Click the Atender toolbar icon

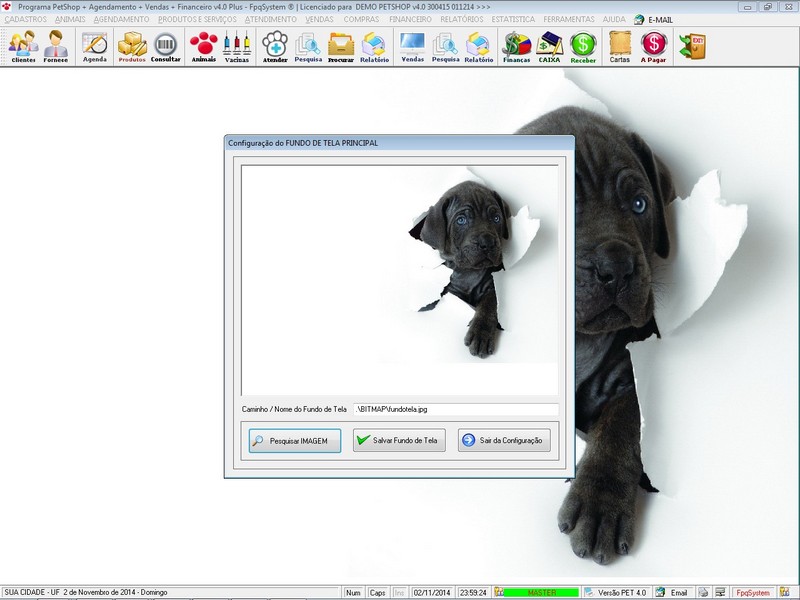point(274,46)
